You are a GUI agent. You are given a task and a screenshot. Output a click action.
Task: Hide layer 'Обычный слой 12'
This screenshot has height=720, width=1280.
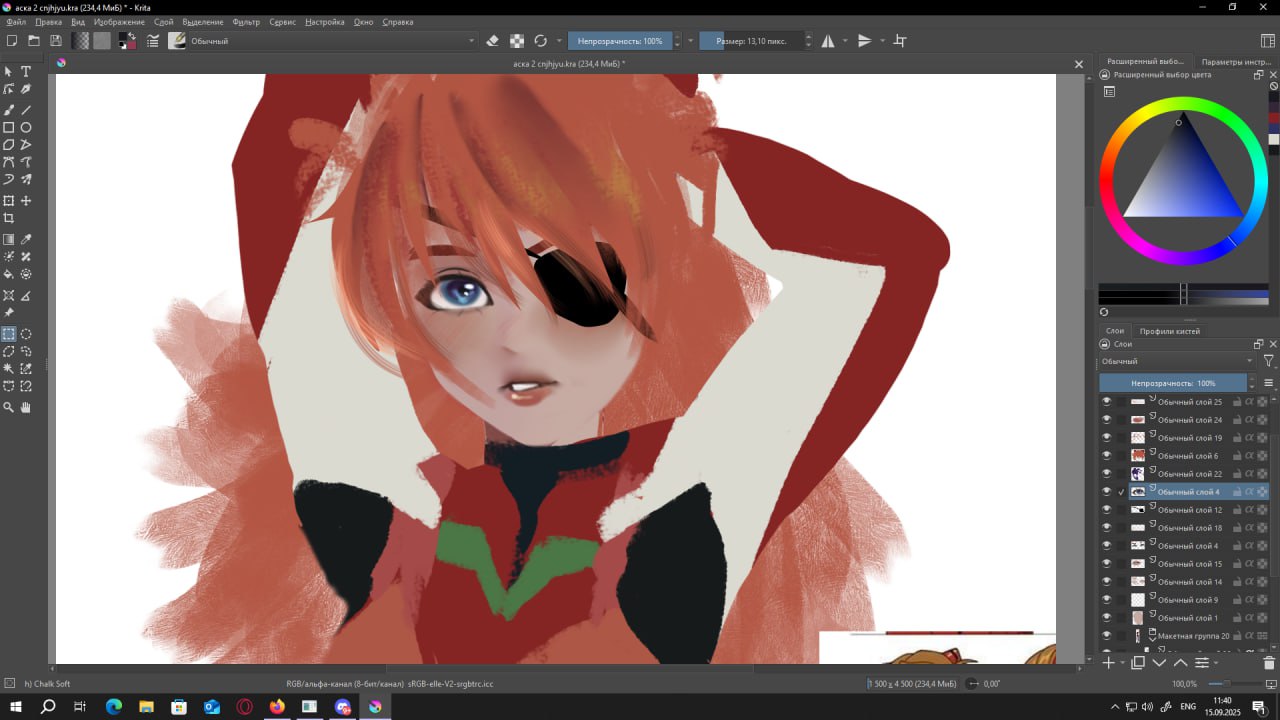click(x=1106, y=510)
